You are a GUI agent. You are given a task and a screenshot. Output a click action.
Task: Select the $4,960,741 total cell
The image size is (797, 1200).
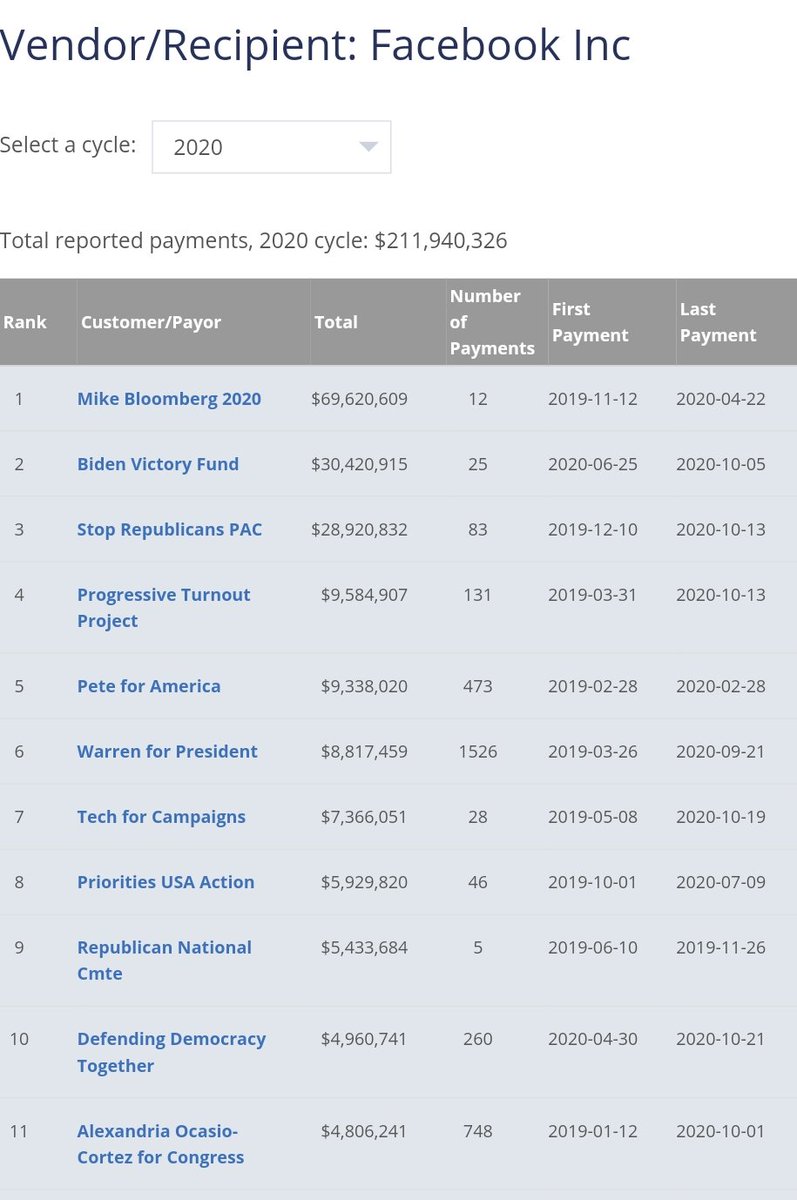coord(364,1039)
